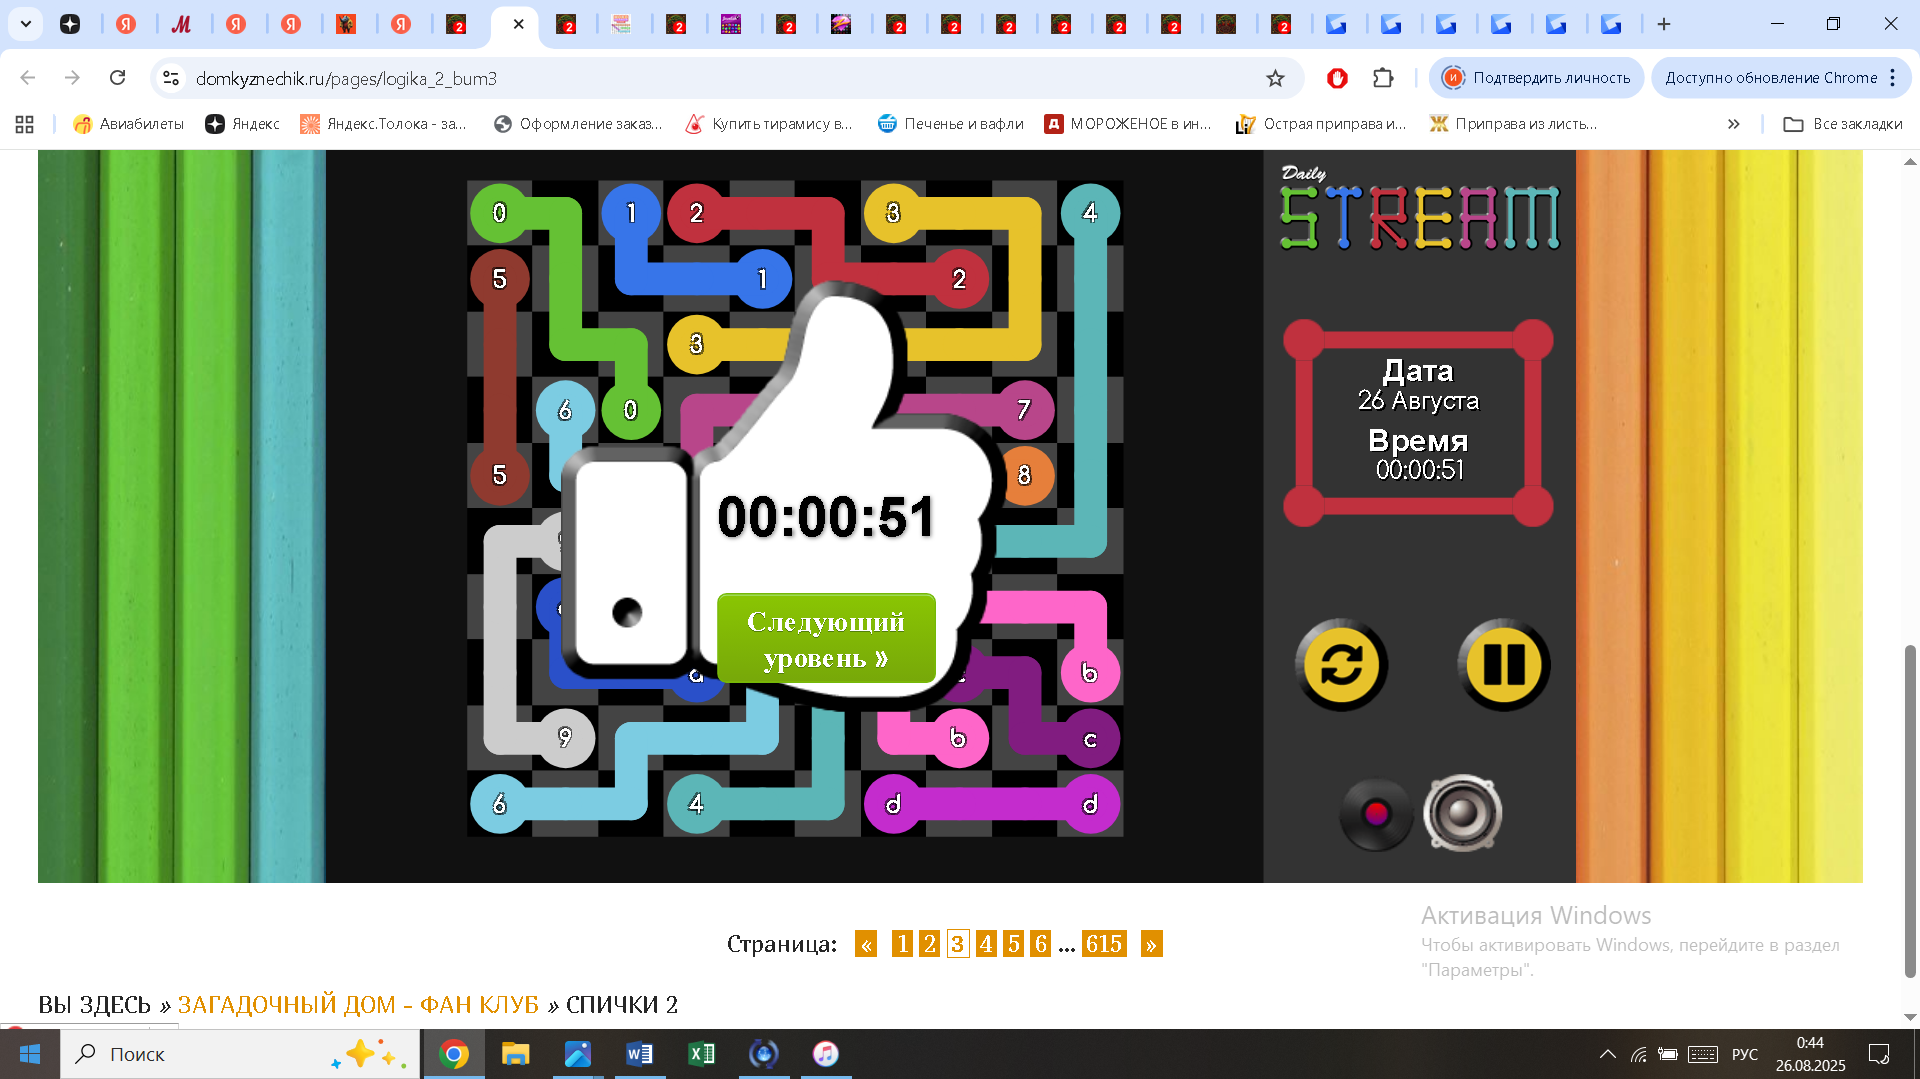
Task: Close the current active tab
Action: [518, 24]
